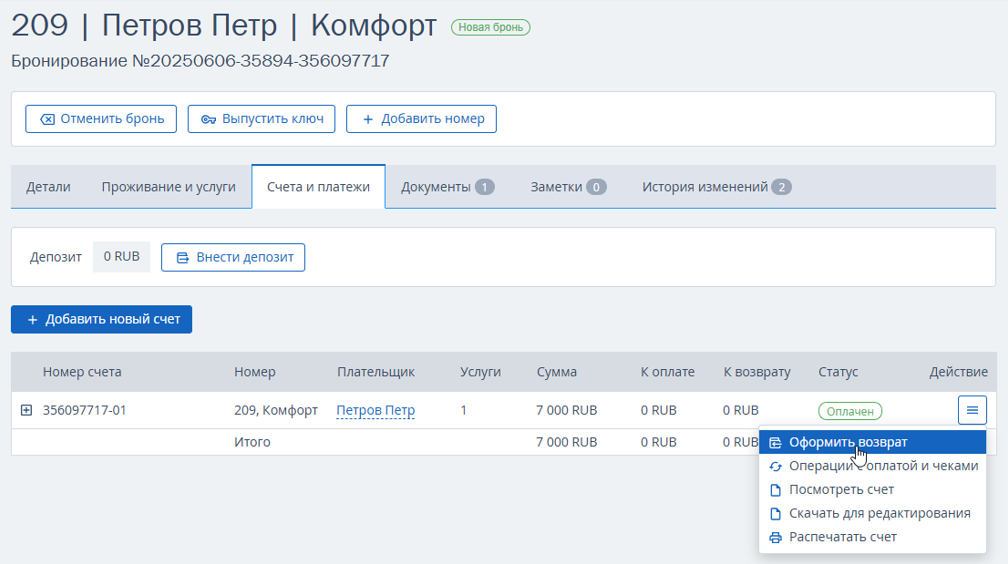
Task: Click the Итого row label
Action: [252, 442]
